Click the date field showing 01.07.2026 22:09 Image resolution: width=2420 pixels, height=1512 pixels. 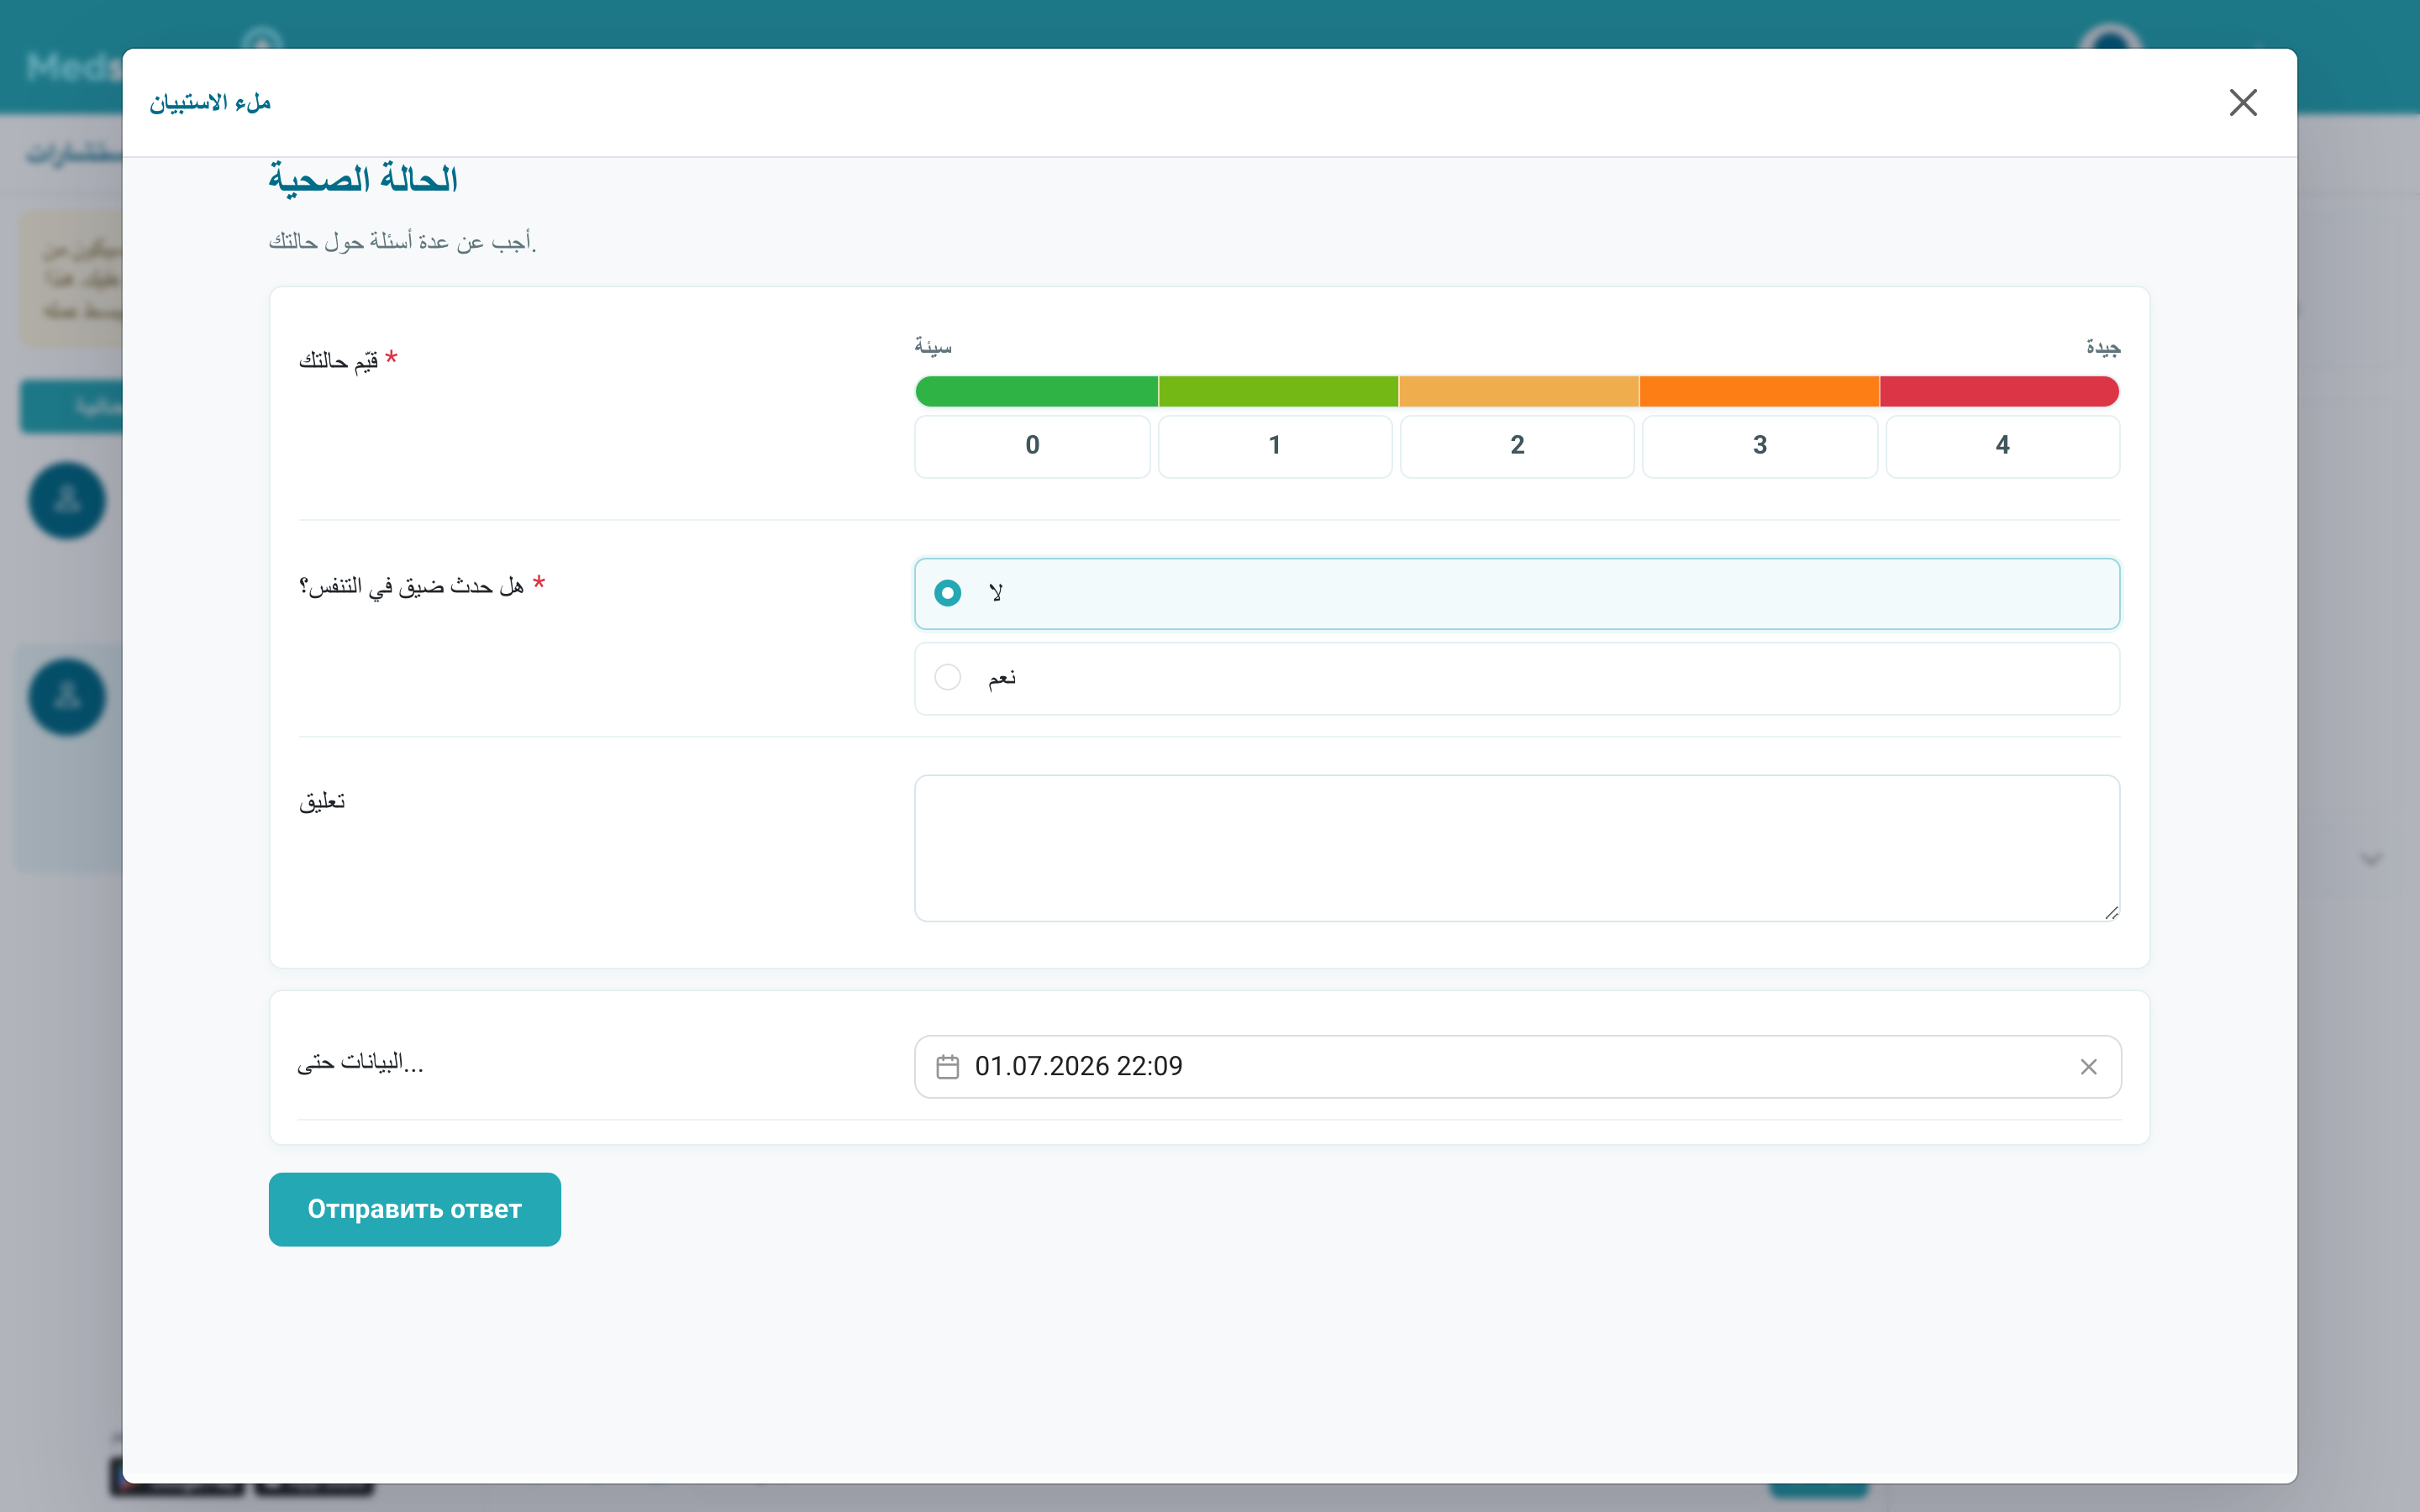1517,1066
